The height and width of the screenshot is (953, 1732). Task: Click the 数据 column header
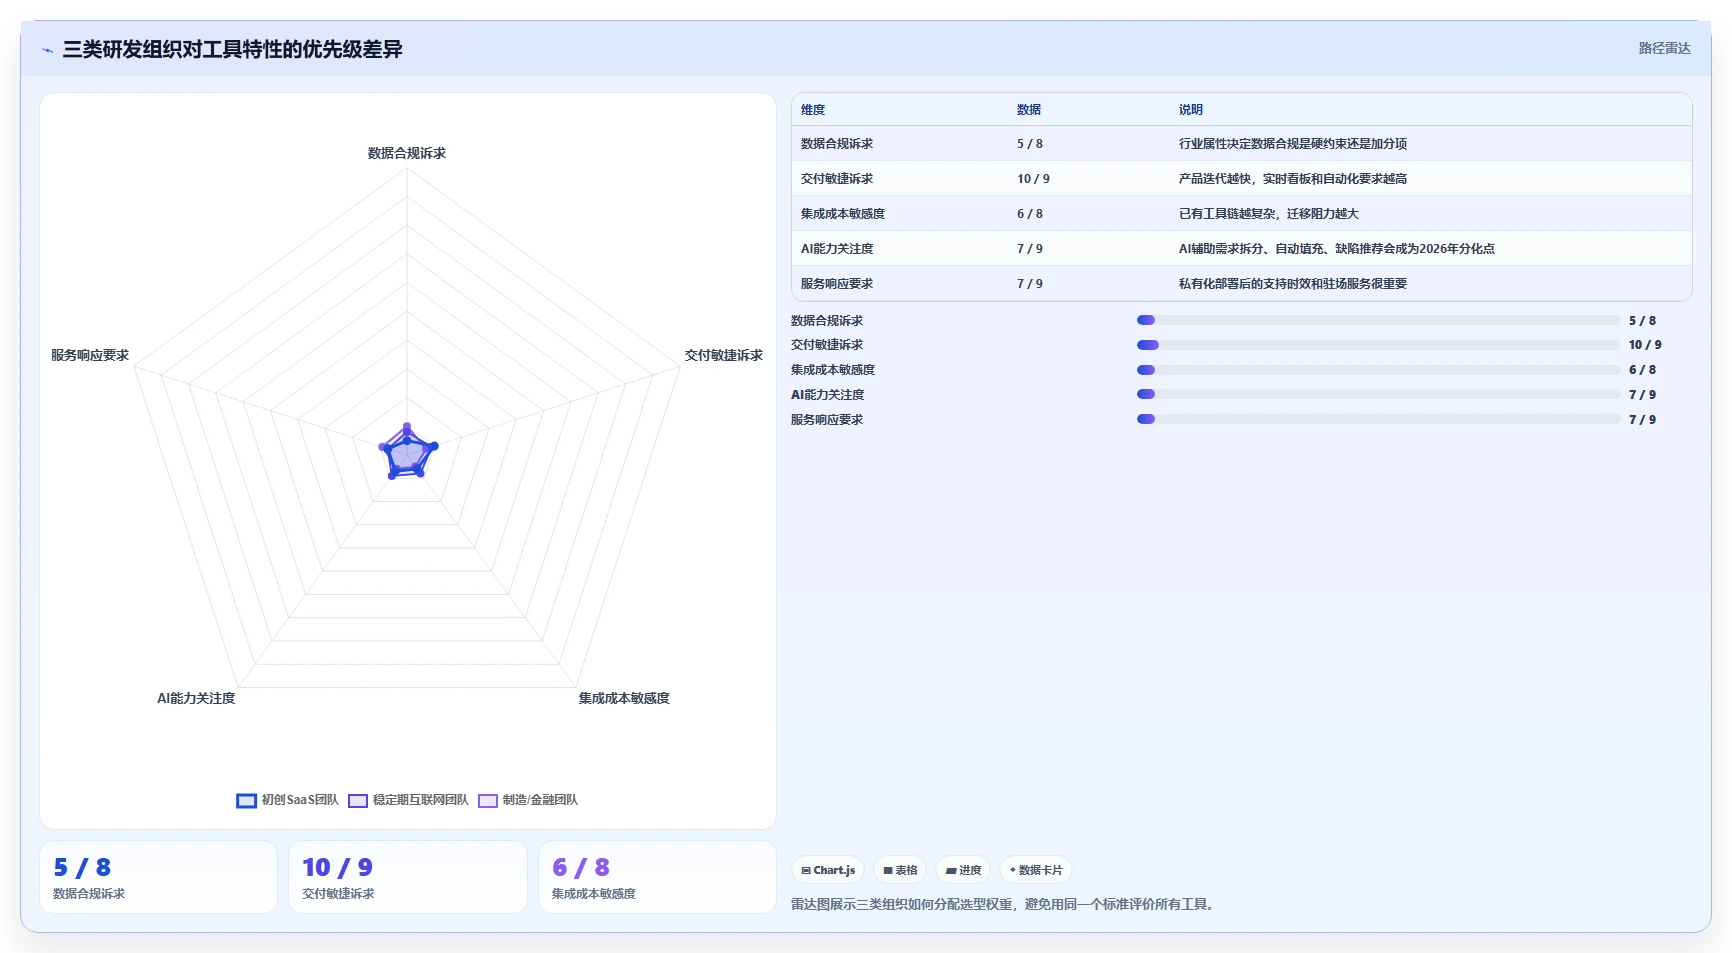[1029, 110]
